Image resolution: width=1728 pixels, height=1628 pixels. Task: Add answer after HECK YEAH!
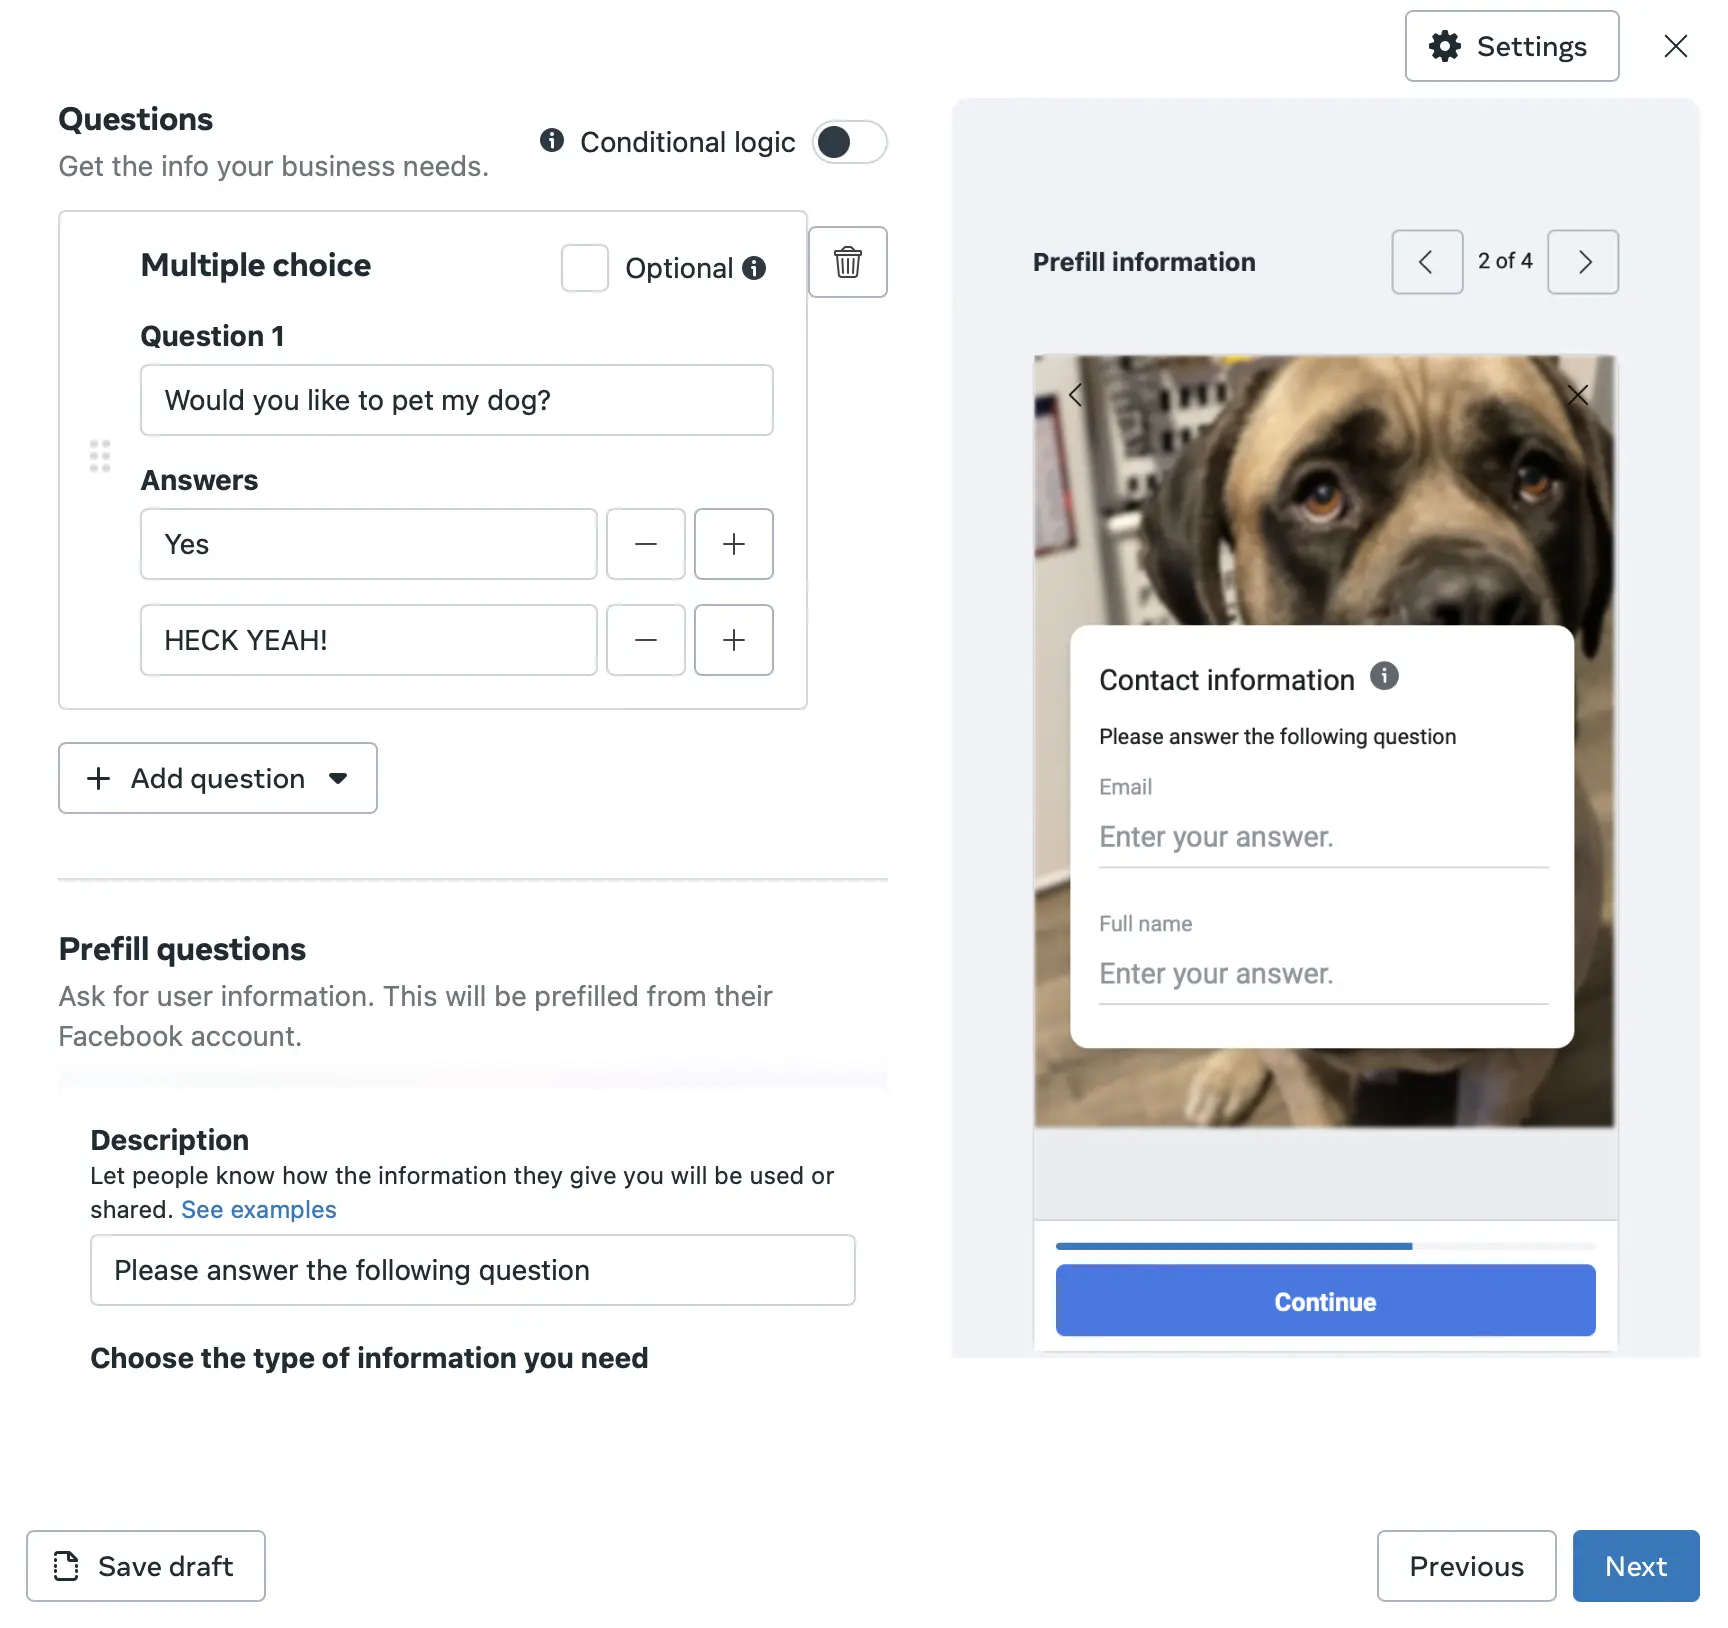point(734,640)
